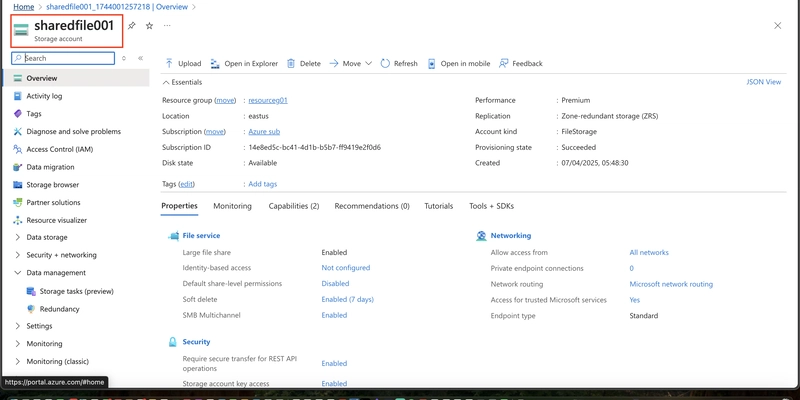This screenshot has height=400, width=800.
Task: Switch to the Capabilities (2) tab
Action: [x=294, y=206]
